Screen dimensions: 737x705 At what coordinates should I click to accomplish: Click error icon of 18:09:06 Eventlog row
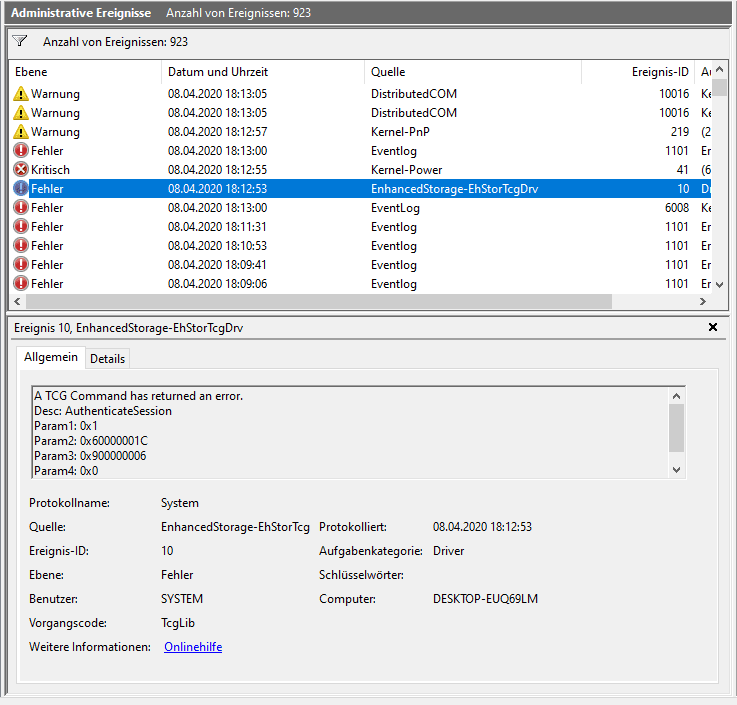(21, 283)
